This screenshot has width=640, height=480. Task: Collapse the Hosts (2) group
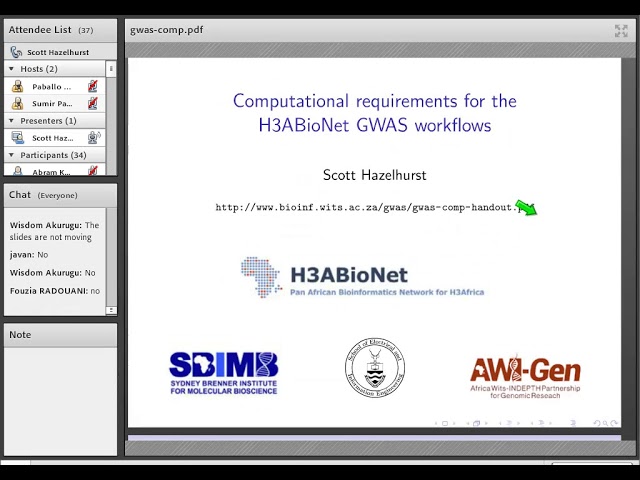point(11,69)
